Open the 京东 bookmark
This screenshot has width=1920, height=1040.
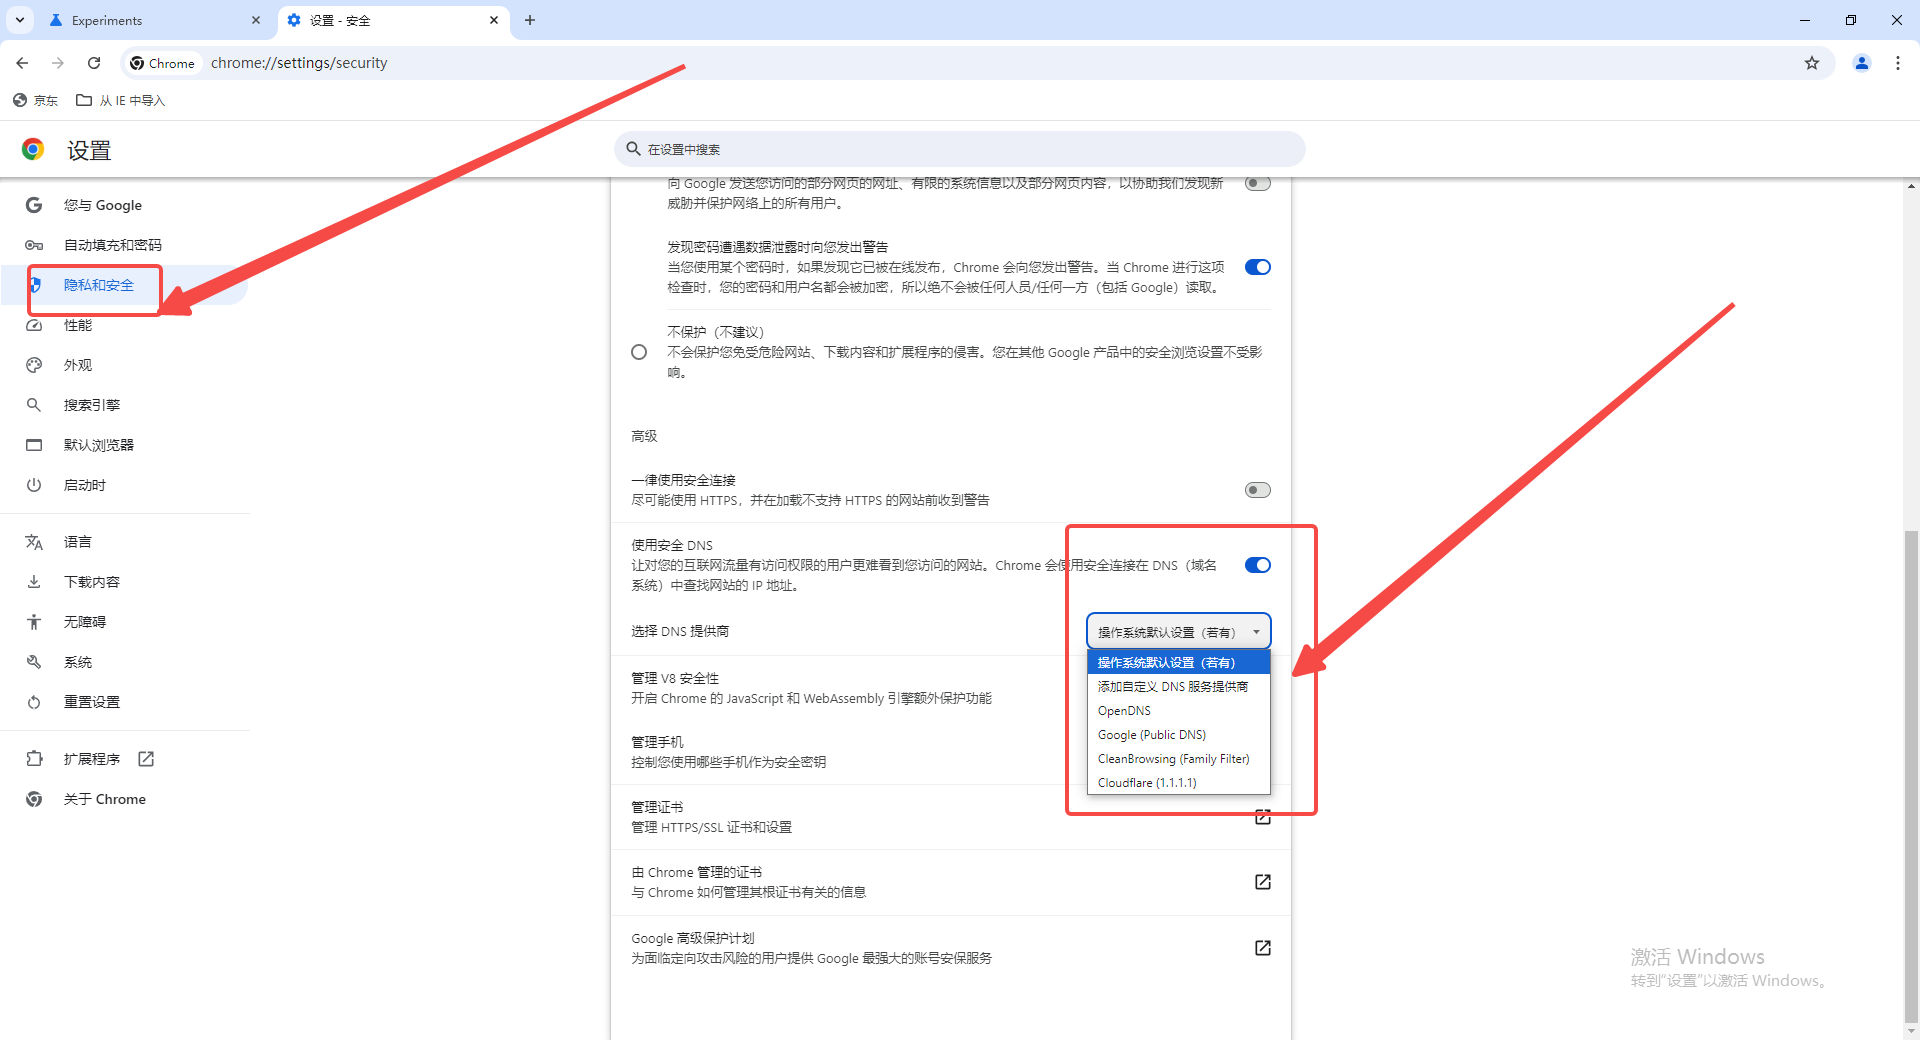(36, 100)
